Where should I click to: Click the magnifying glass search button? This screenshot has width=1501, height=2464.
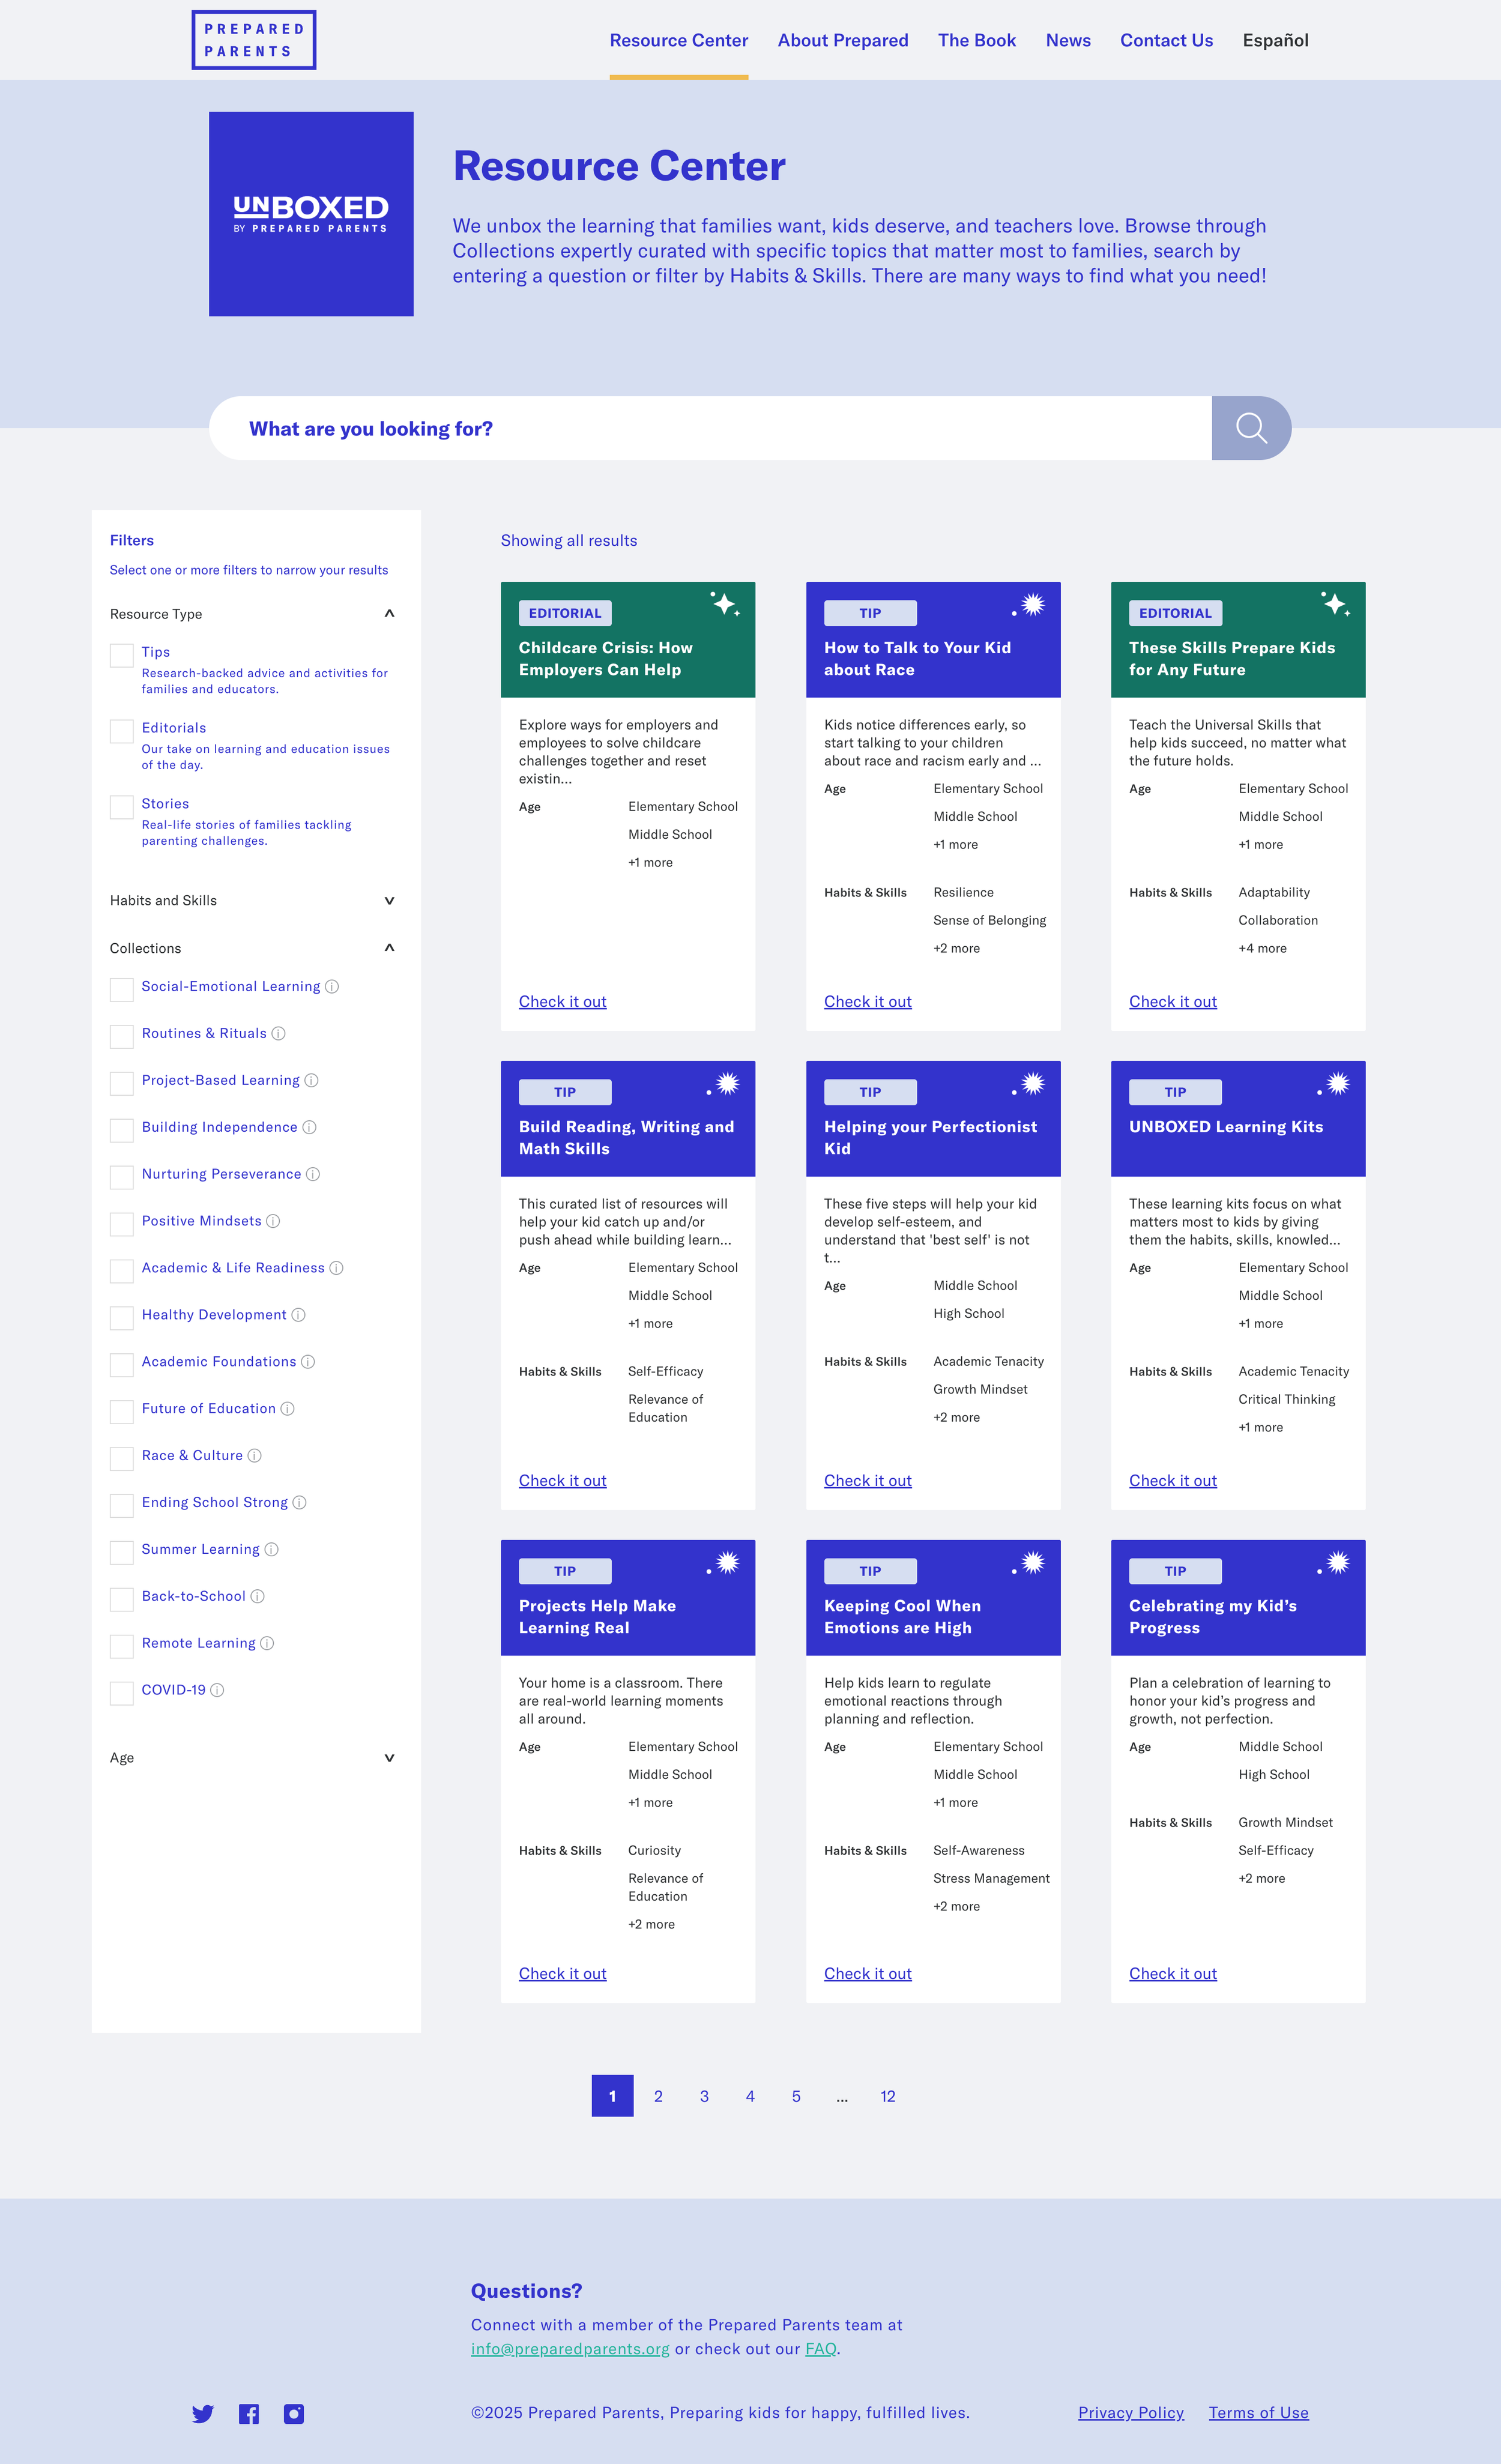(1250, 428)
